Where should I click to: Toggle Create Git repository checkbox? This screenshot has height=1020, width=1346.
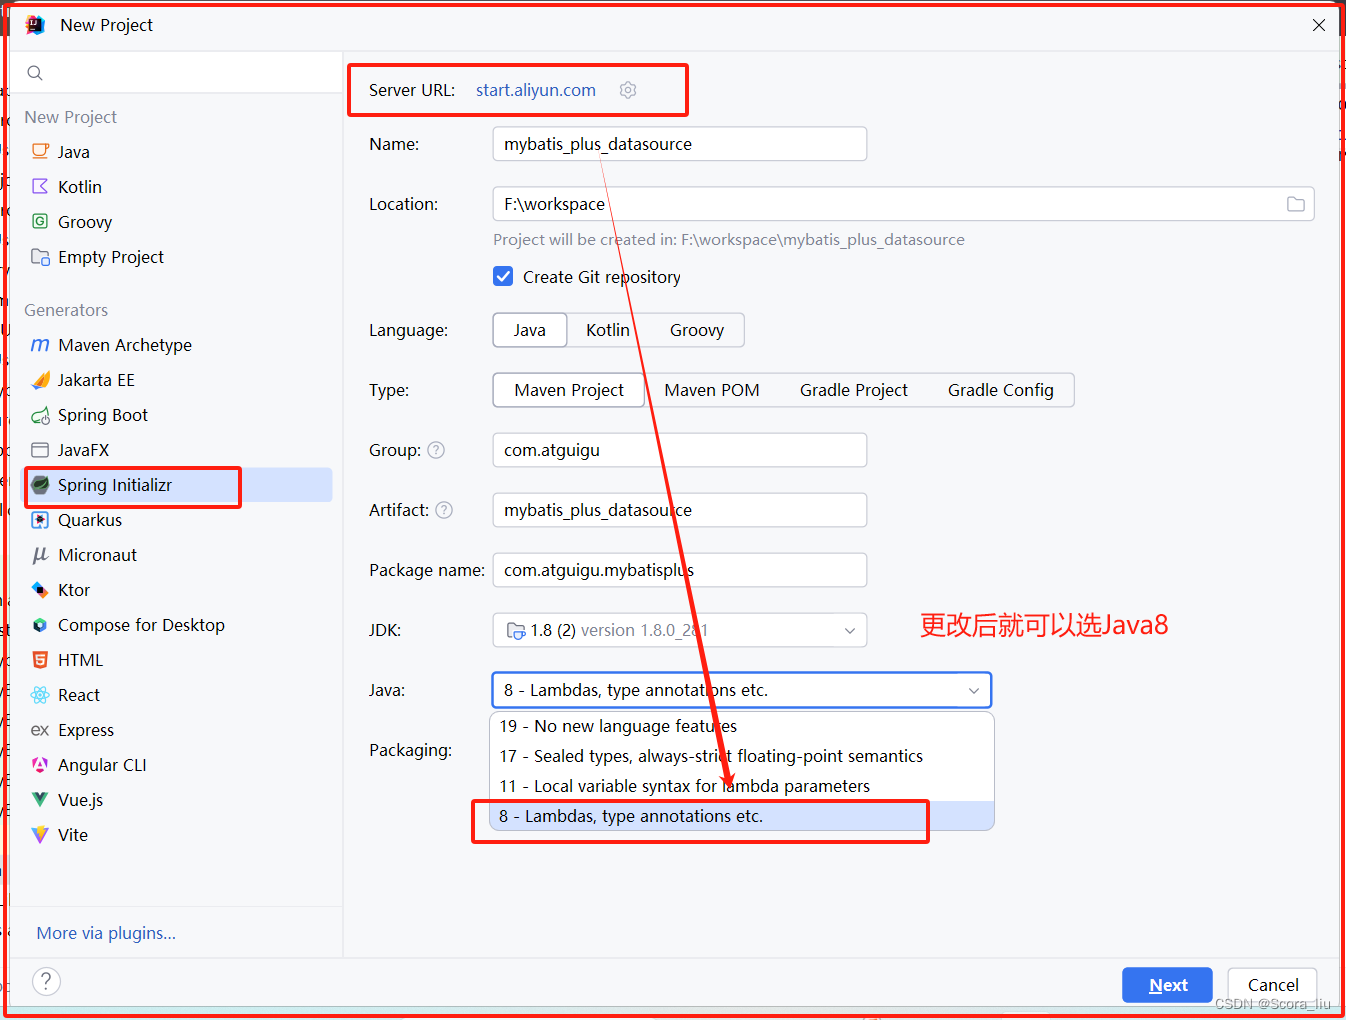[x=503, y=276]
